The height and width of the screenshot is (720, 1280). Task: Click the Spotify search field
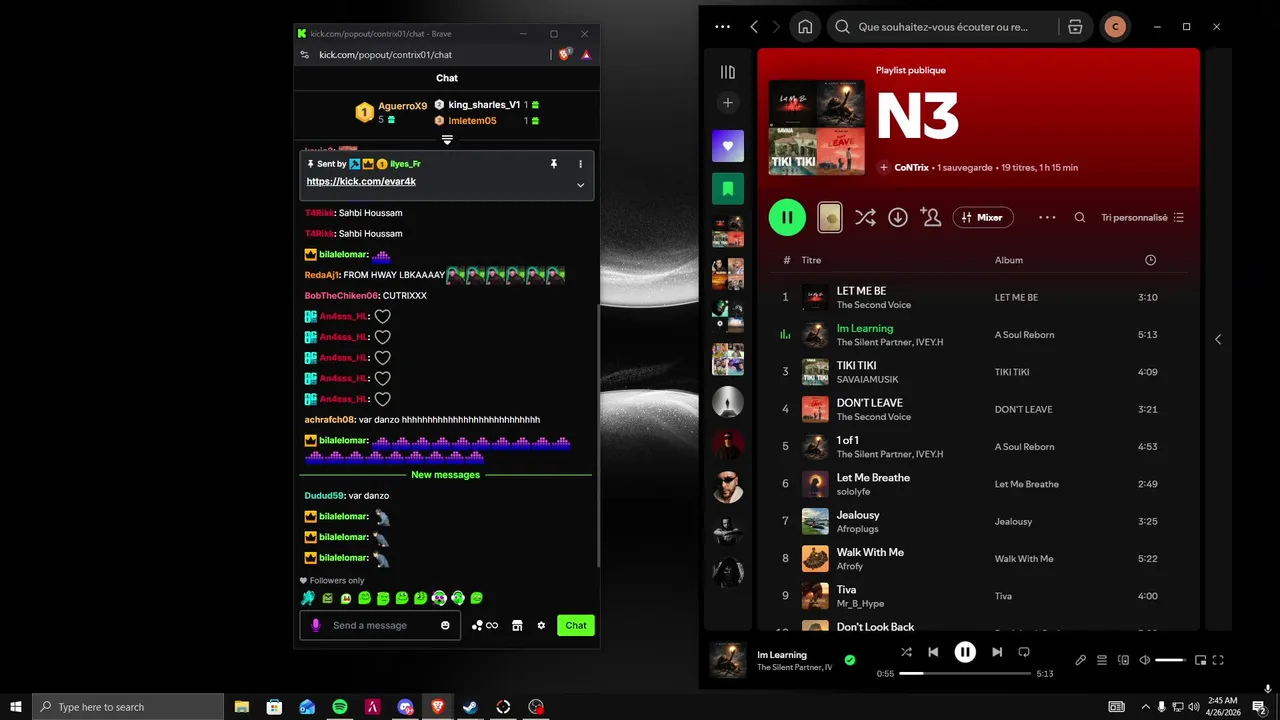(x=942, y=27)
